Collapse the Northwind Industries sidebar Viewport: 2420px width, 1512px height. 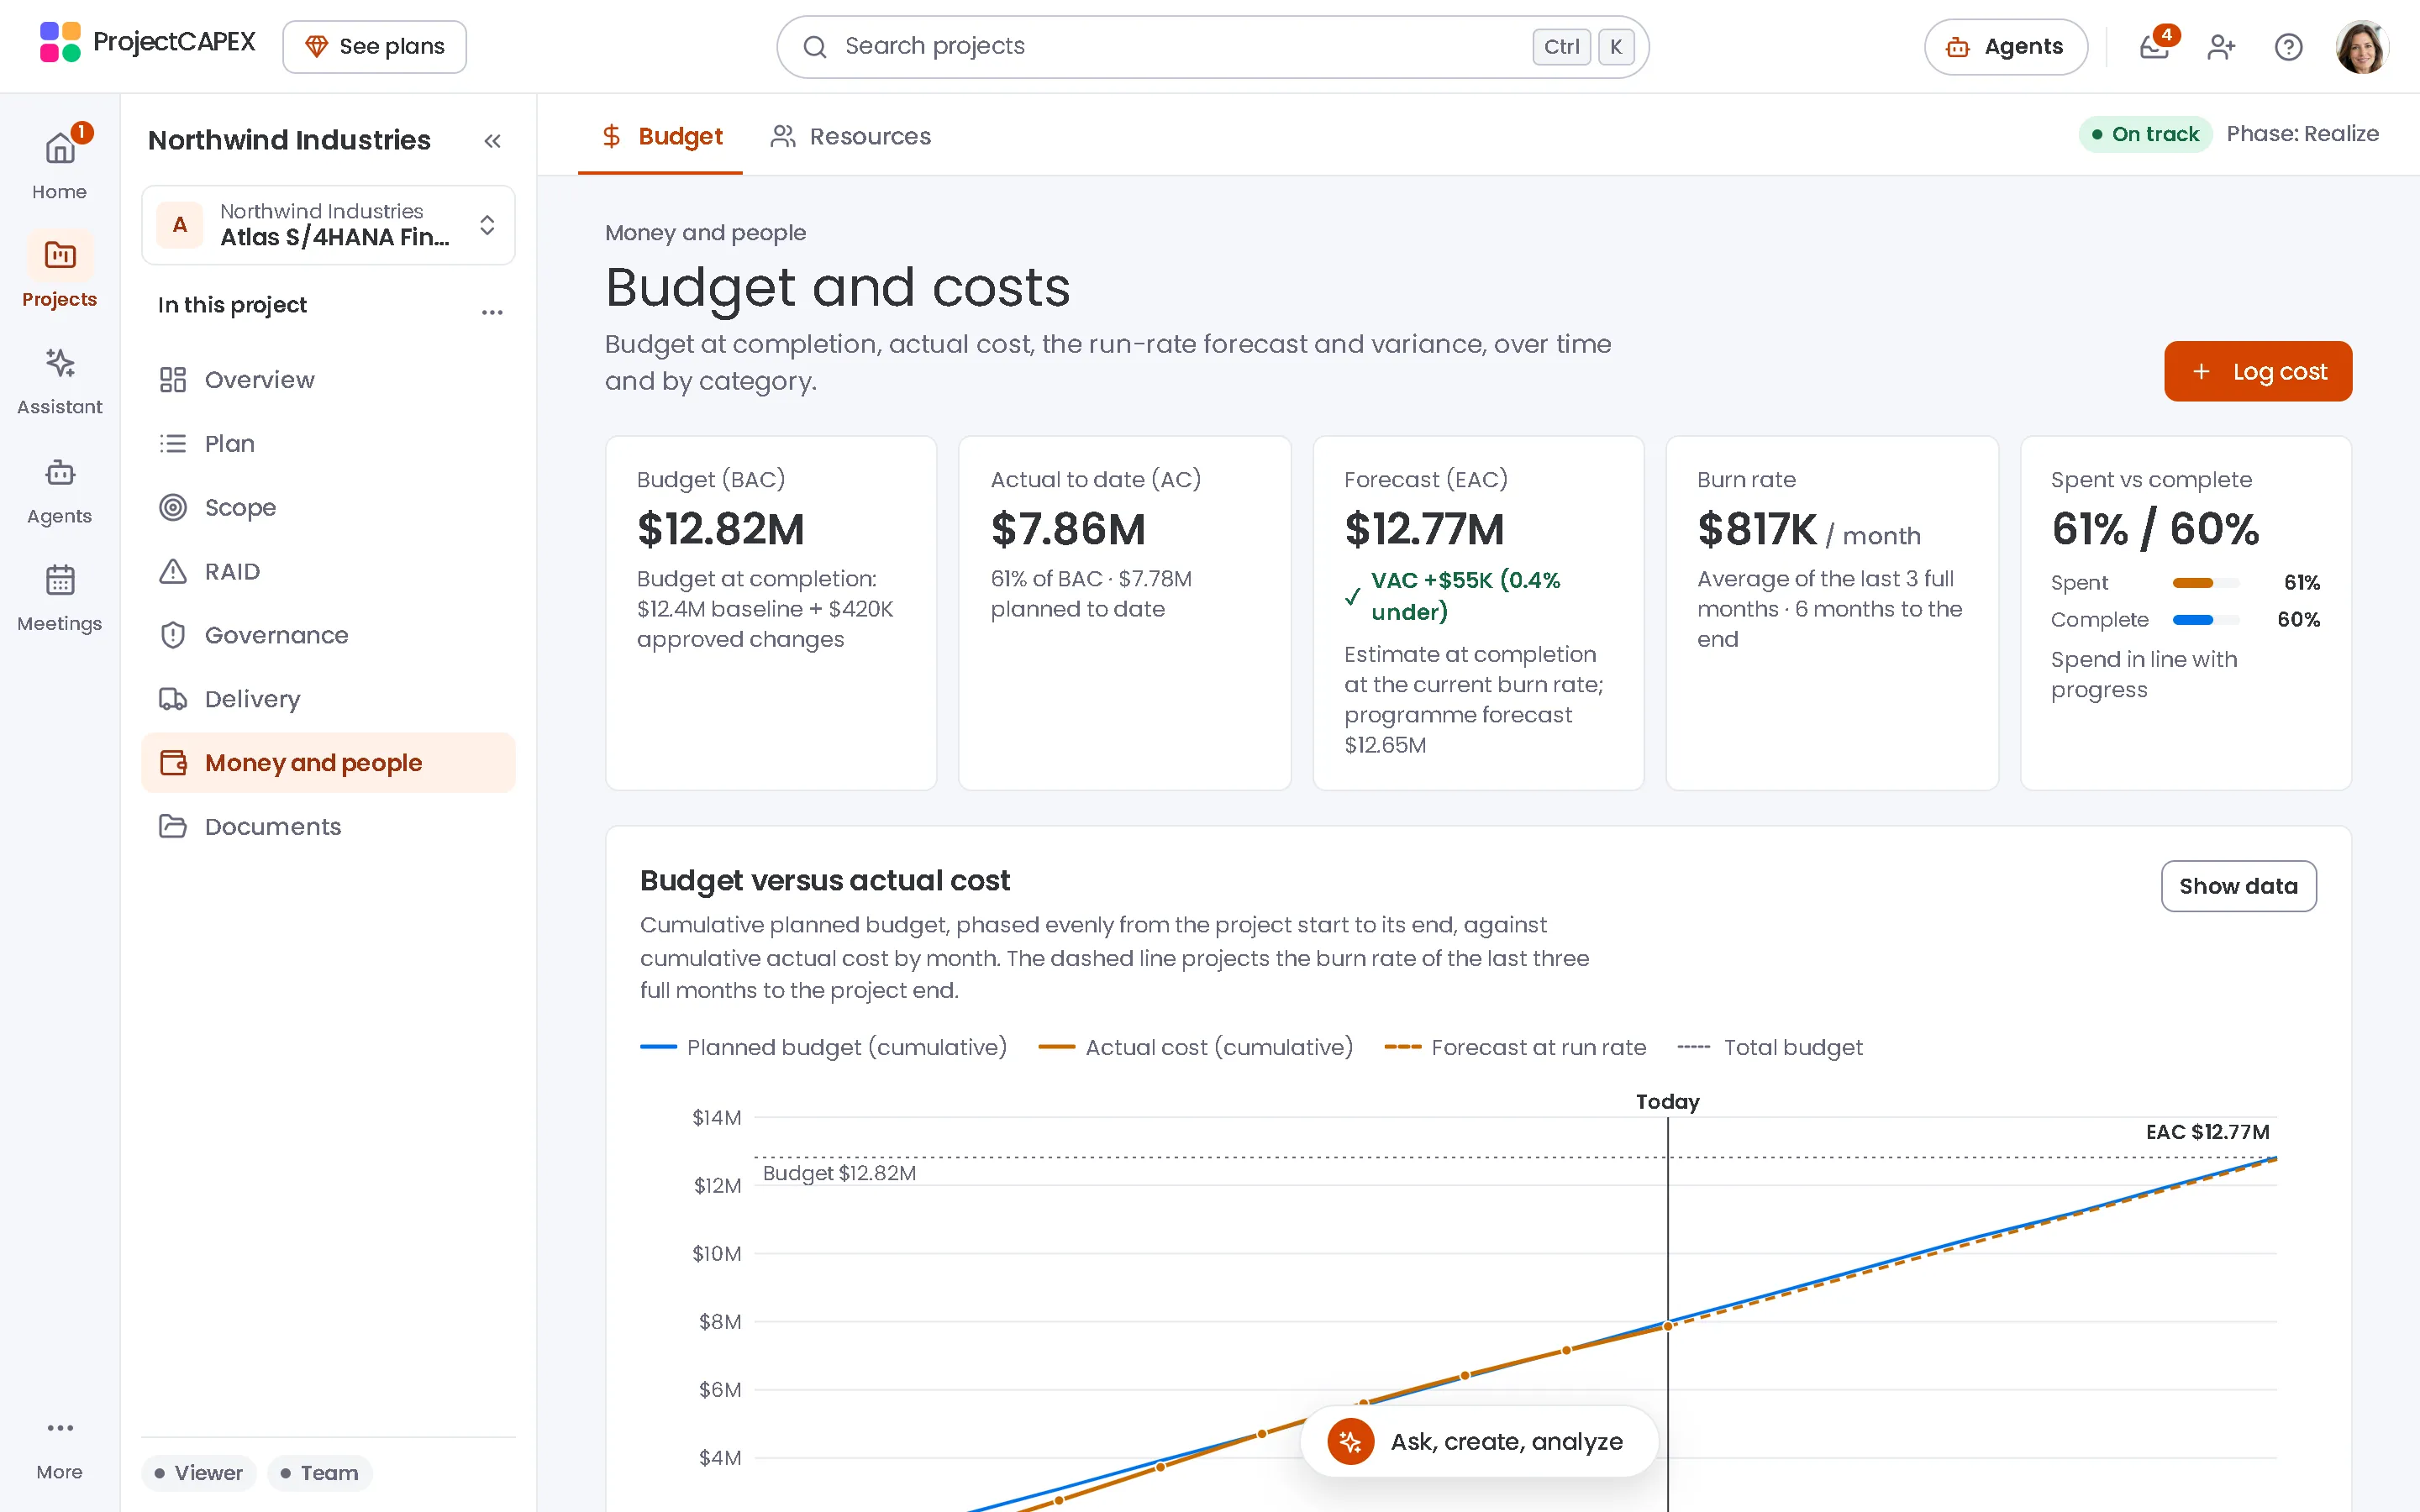(492, 141)
